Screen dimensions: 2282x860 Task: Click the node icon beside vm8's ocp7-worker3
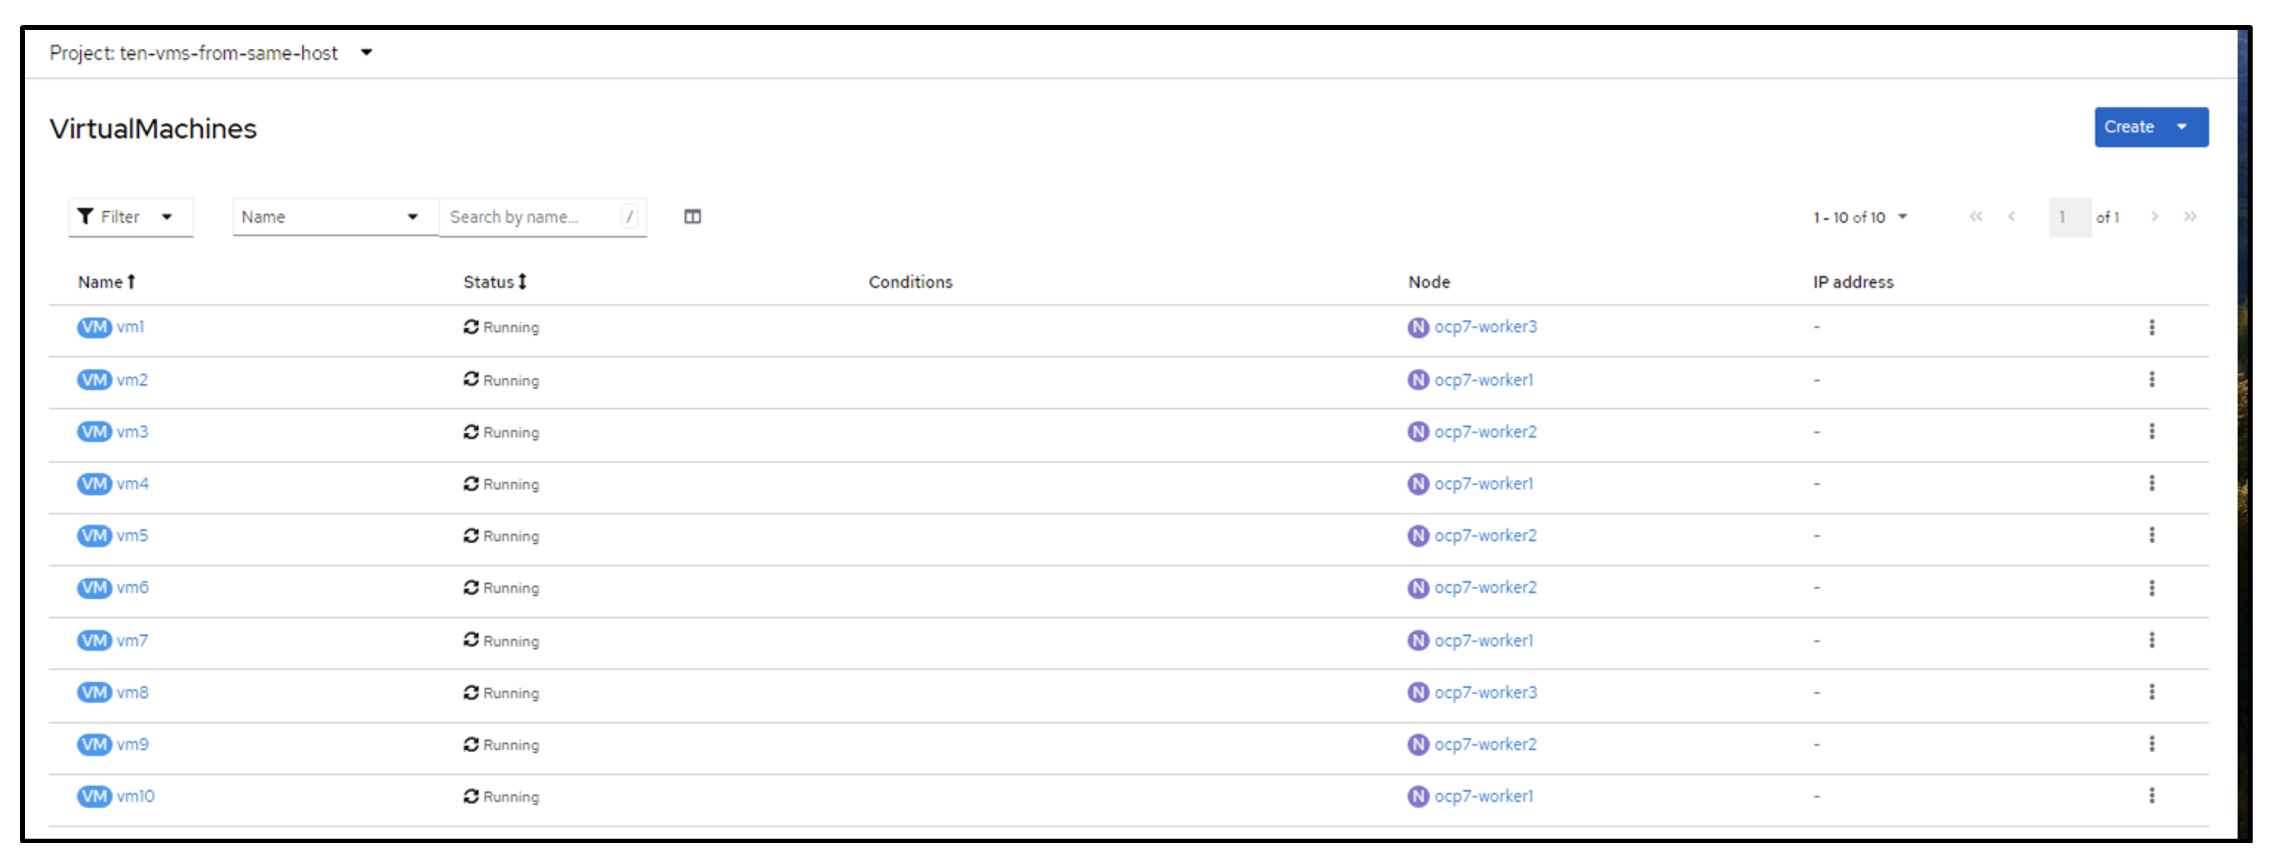pyautogui.click(x=1418, y=692)
